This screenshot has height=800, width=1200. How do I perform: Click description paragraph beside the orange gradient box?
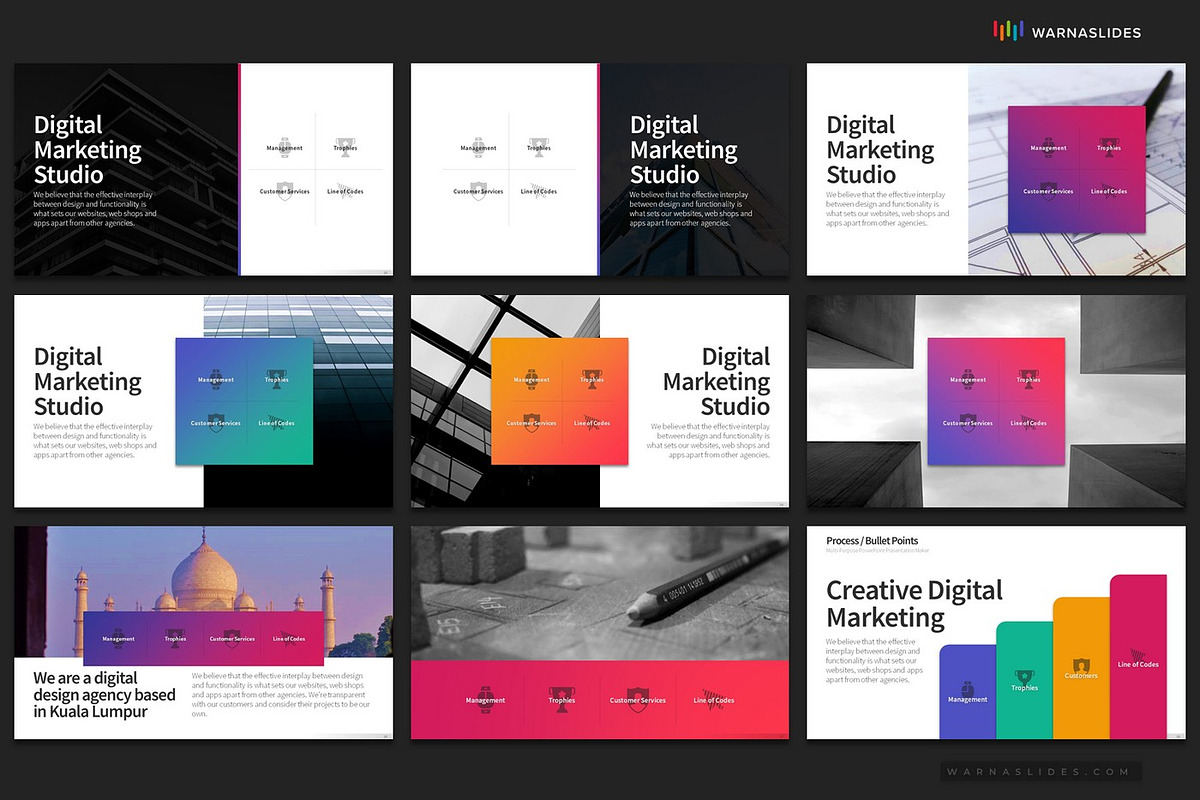tap(709, 441)
